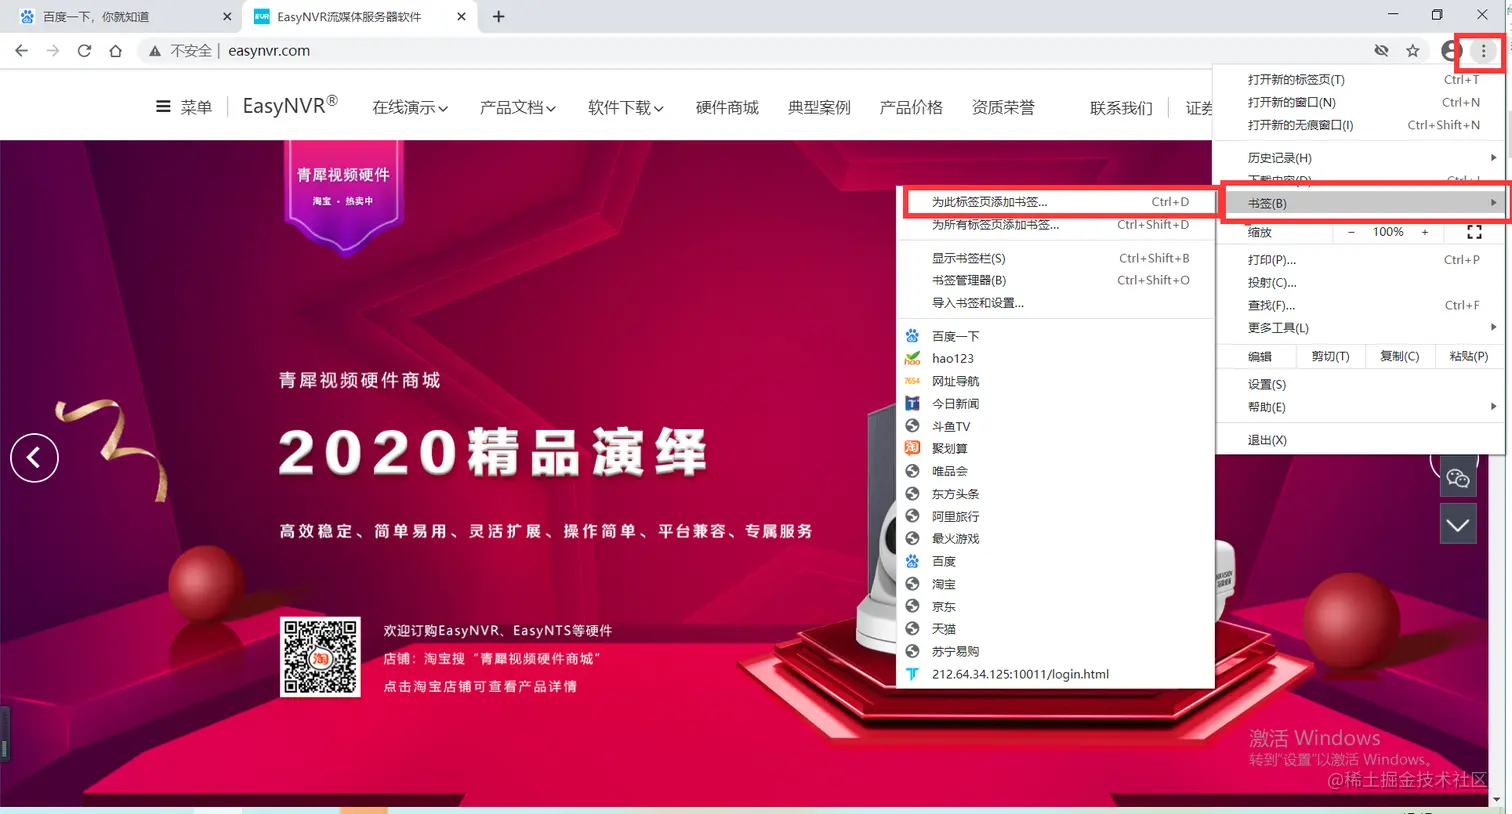Open the 天猫 bookmark
1512x814 pixels.
[x=1055, y=629]
